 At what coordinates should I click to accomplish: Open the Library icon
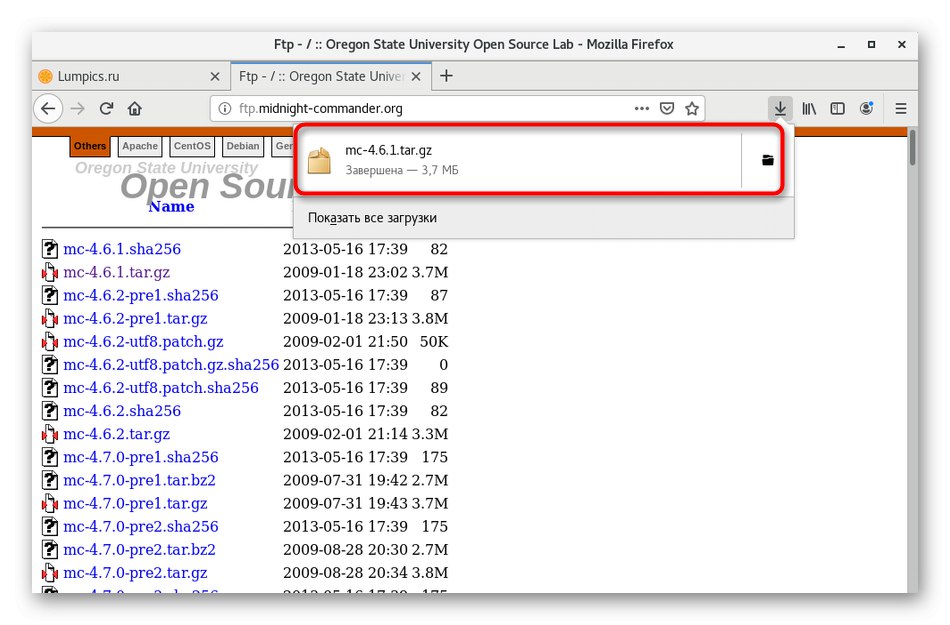809,109
